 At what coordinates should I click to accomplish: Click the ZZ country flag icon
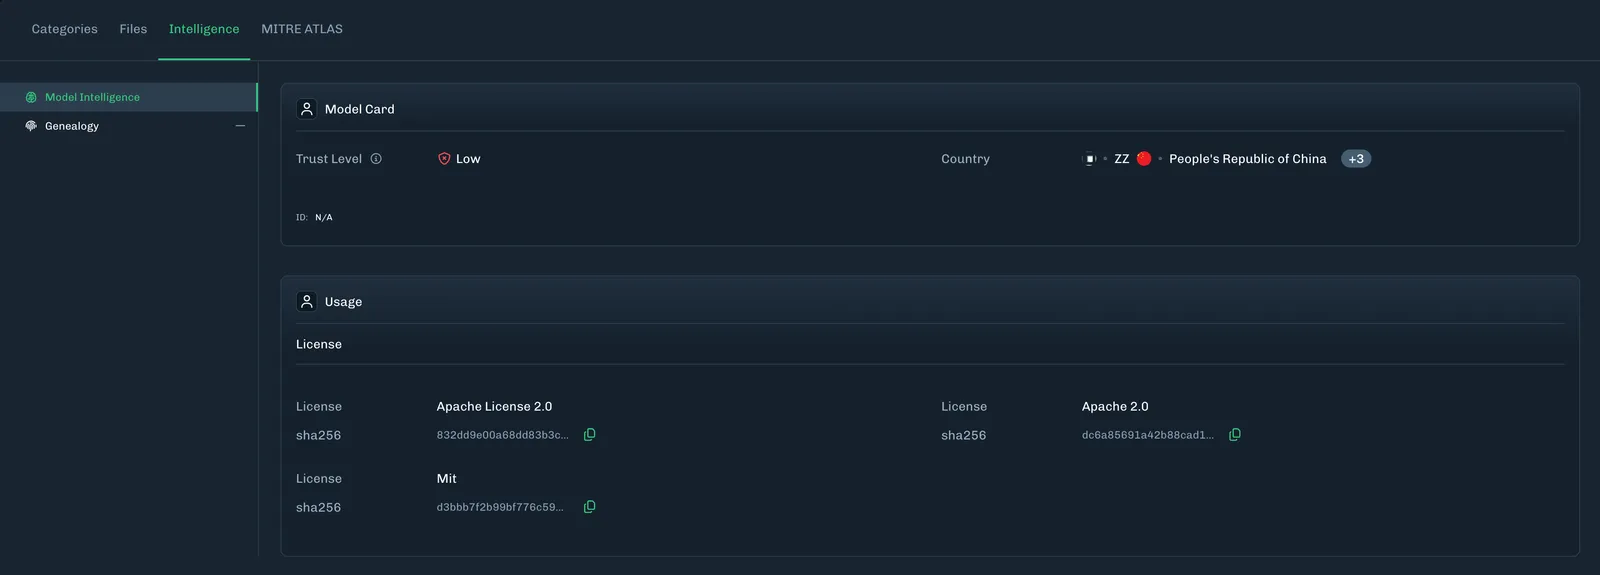[x=1090, y=159]
